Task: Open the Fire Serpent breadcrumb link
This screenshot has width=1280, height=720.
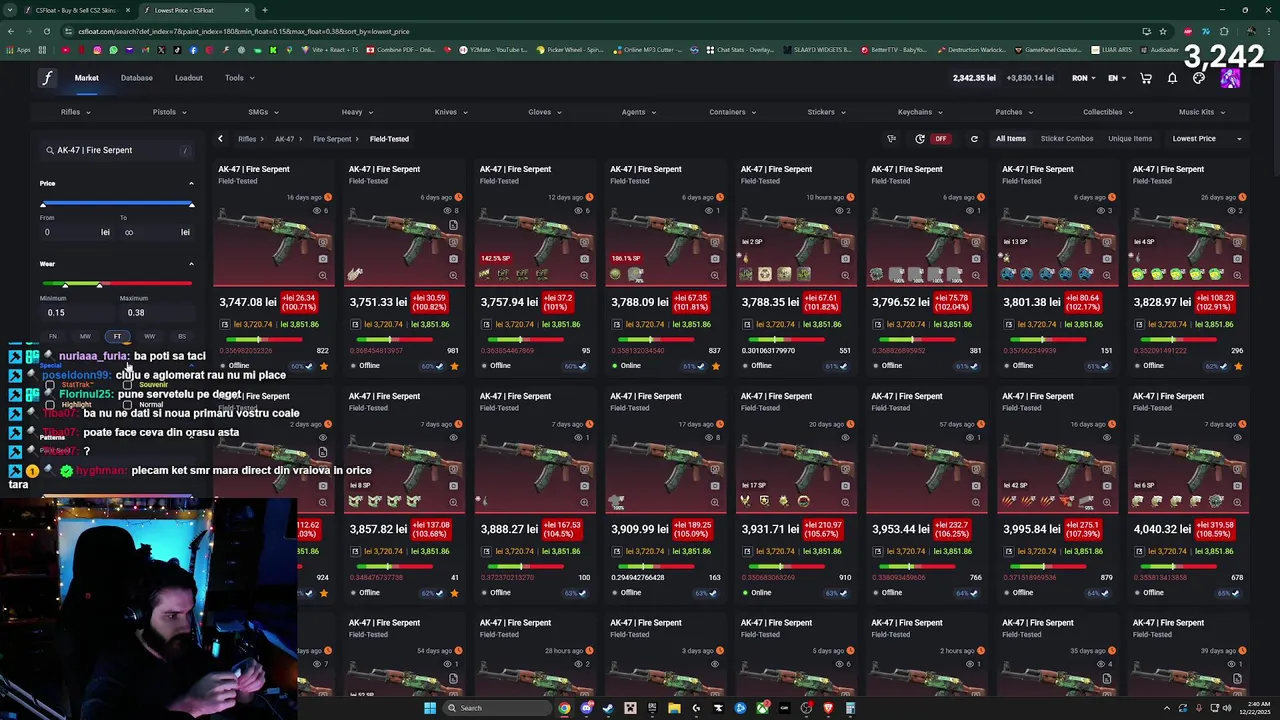Action: [332, 139]
